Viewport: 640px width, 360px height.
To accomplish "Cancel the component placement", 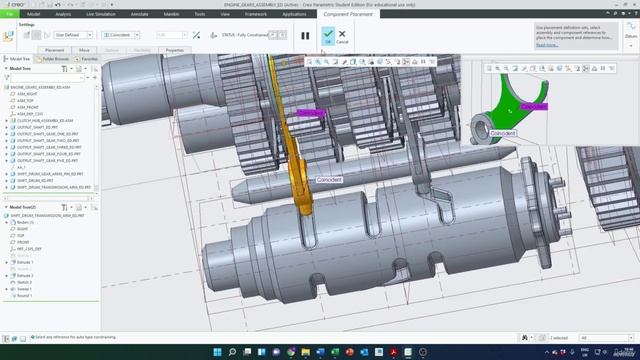I will 342,36.
